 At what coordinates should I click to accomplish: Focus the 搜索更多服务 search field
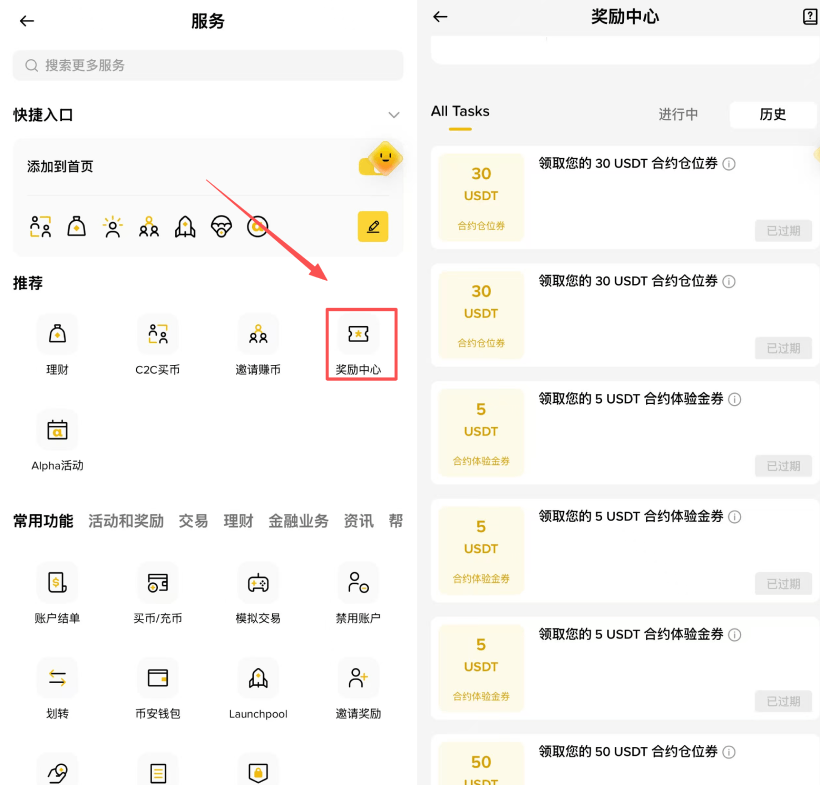click(x=208, y=65)
